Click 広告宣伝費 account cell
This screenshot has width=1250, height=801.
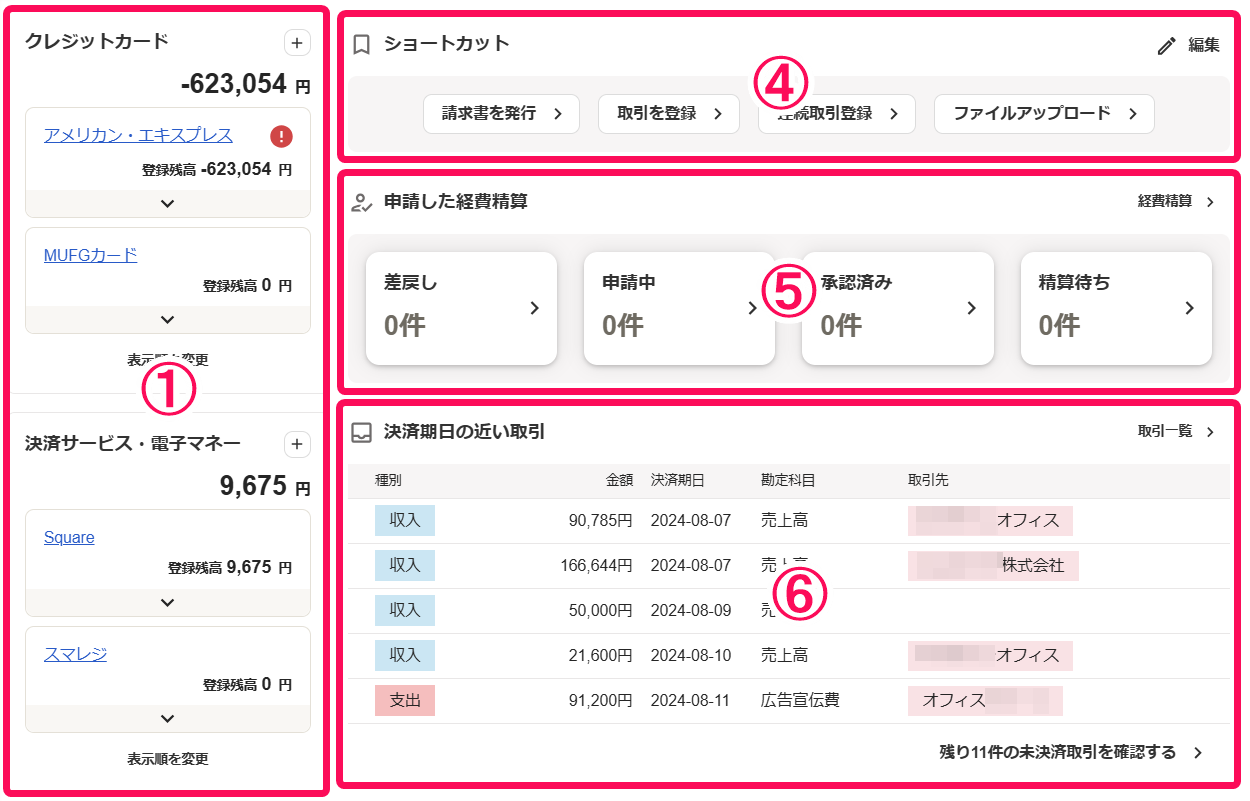[800, 700]
